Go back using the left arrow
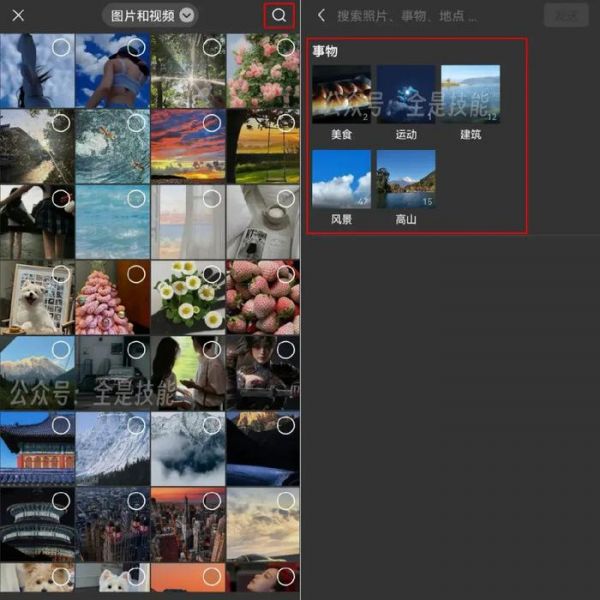The width and height of the screenshot is (600, 600). pos(321,16)
